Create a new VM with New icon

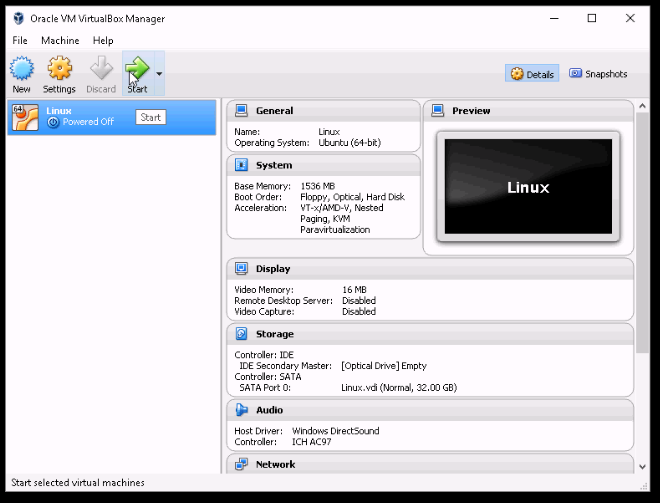click(22, 68)
